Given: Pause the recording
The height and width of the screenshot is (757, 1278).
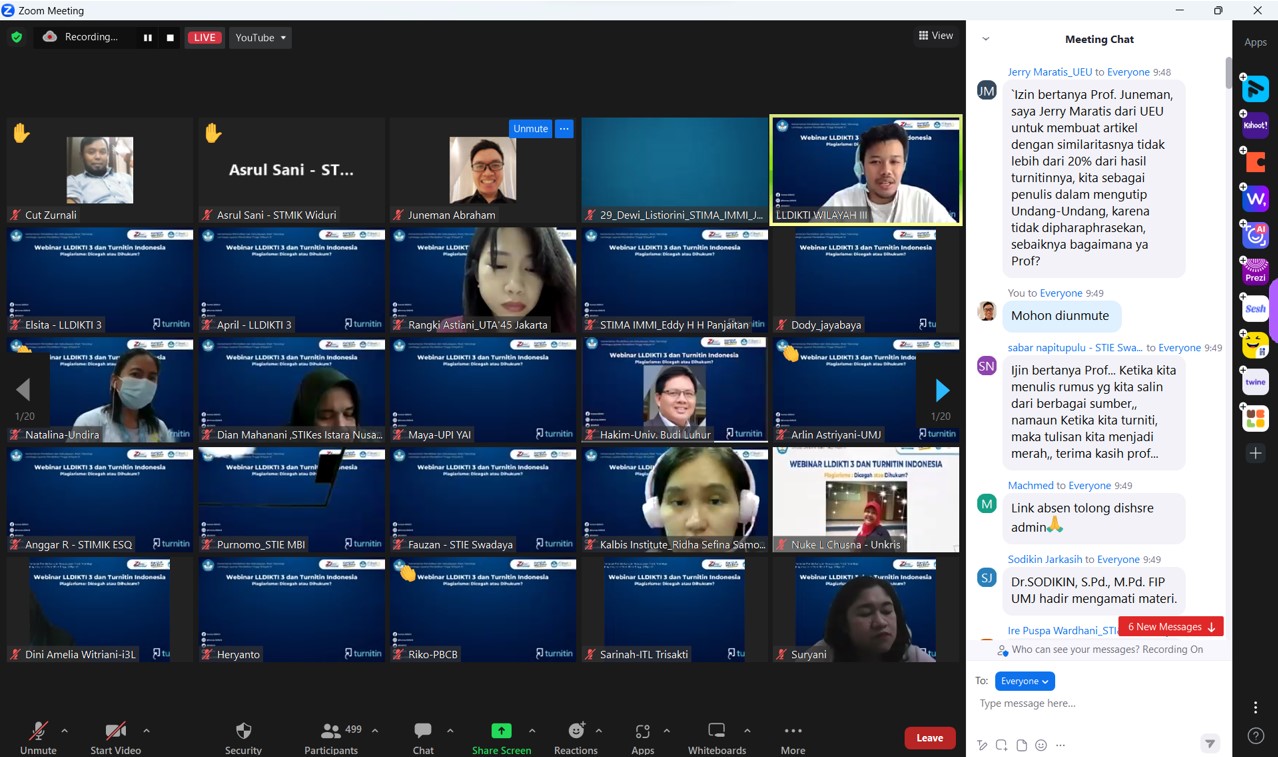Looking at the screenshot, I should (147, 38).
